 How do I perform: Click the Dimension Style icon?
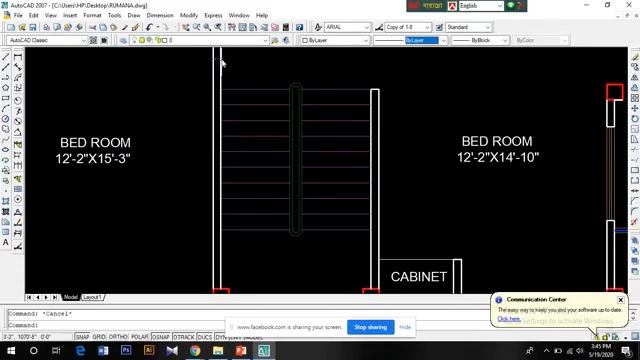pyautogui.click(x=379, y=27)
